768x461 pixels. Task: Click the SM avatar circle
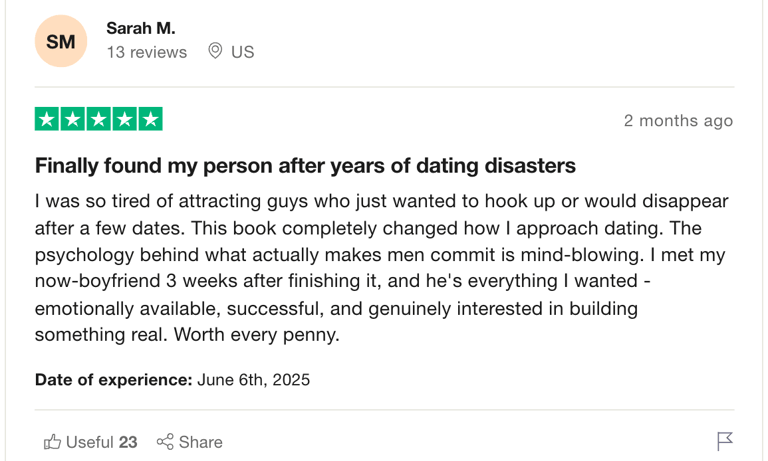pyautogui.click(x=61, y=41)
